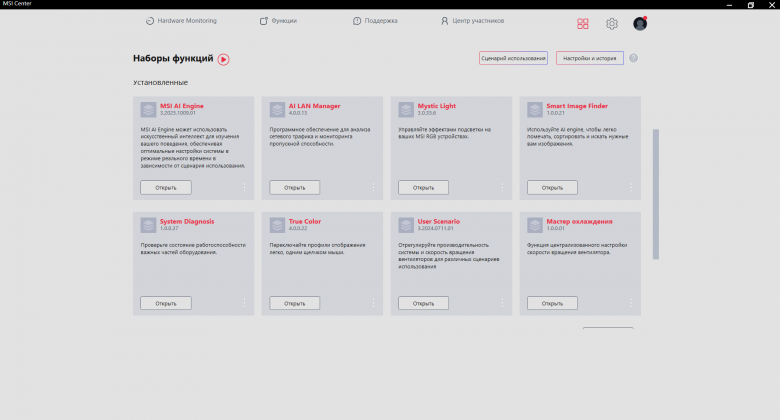Click the Мастер охлаждения title
This screenshot has width=780, height=420.
pos(579,221)
